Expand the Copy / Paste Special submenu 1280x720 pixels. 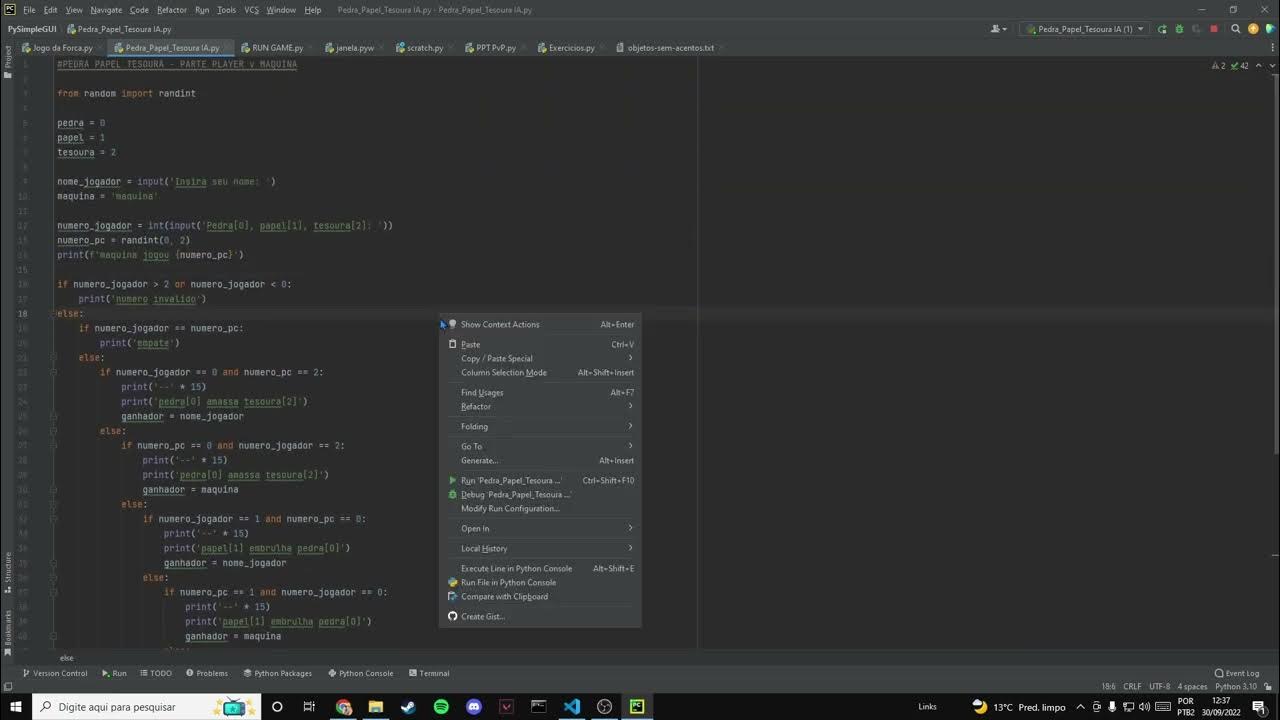pyautogui.click(x=540, y=359)
